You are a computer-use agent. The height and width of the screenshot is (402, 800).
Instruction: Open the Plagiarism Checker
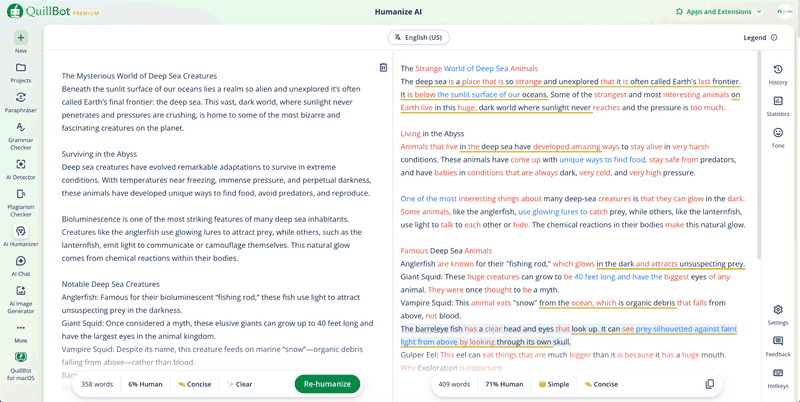[21, 203]
